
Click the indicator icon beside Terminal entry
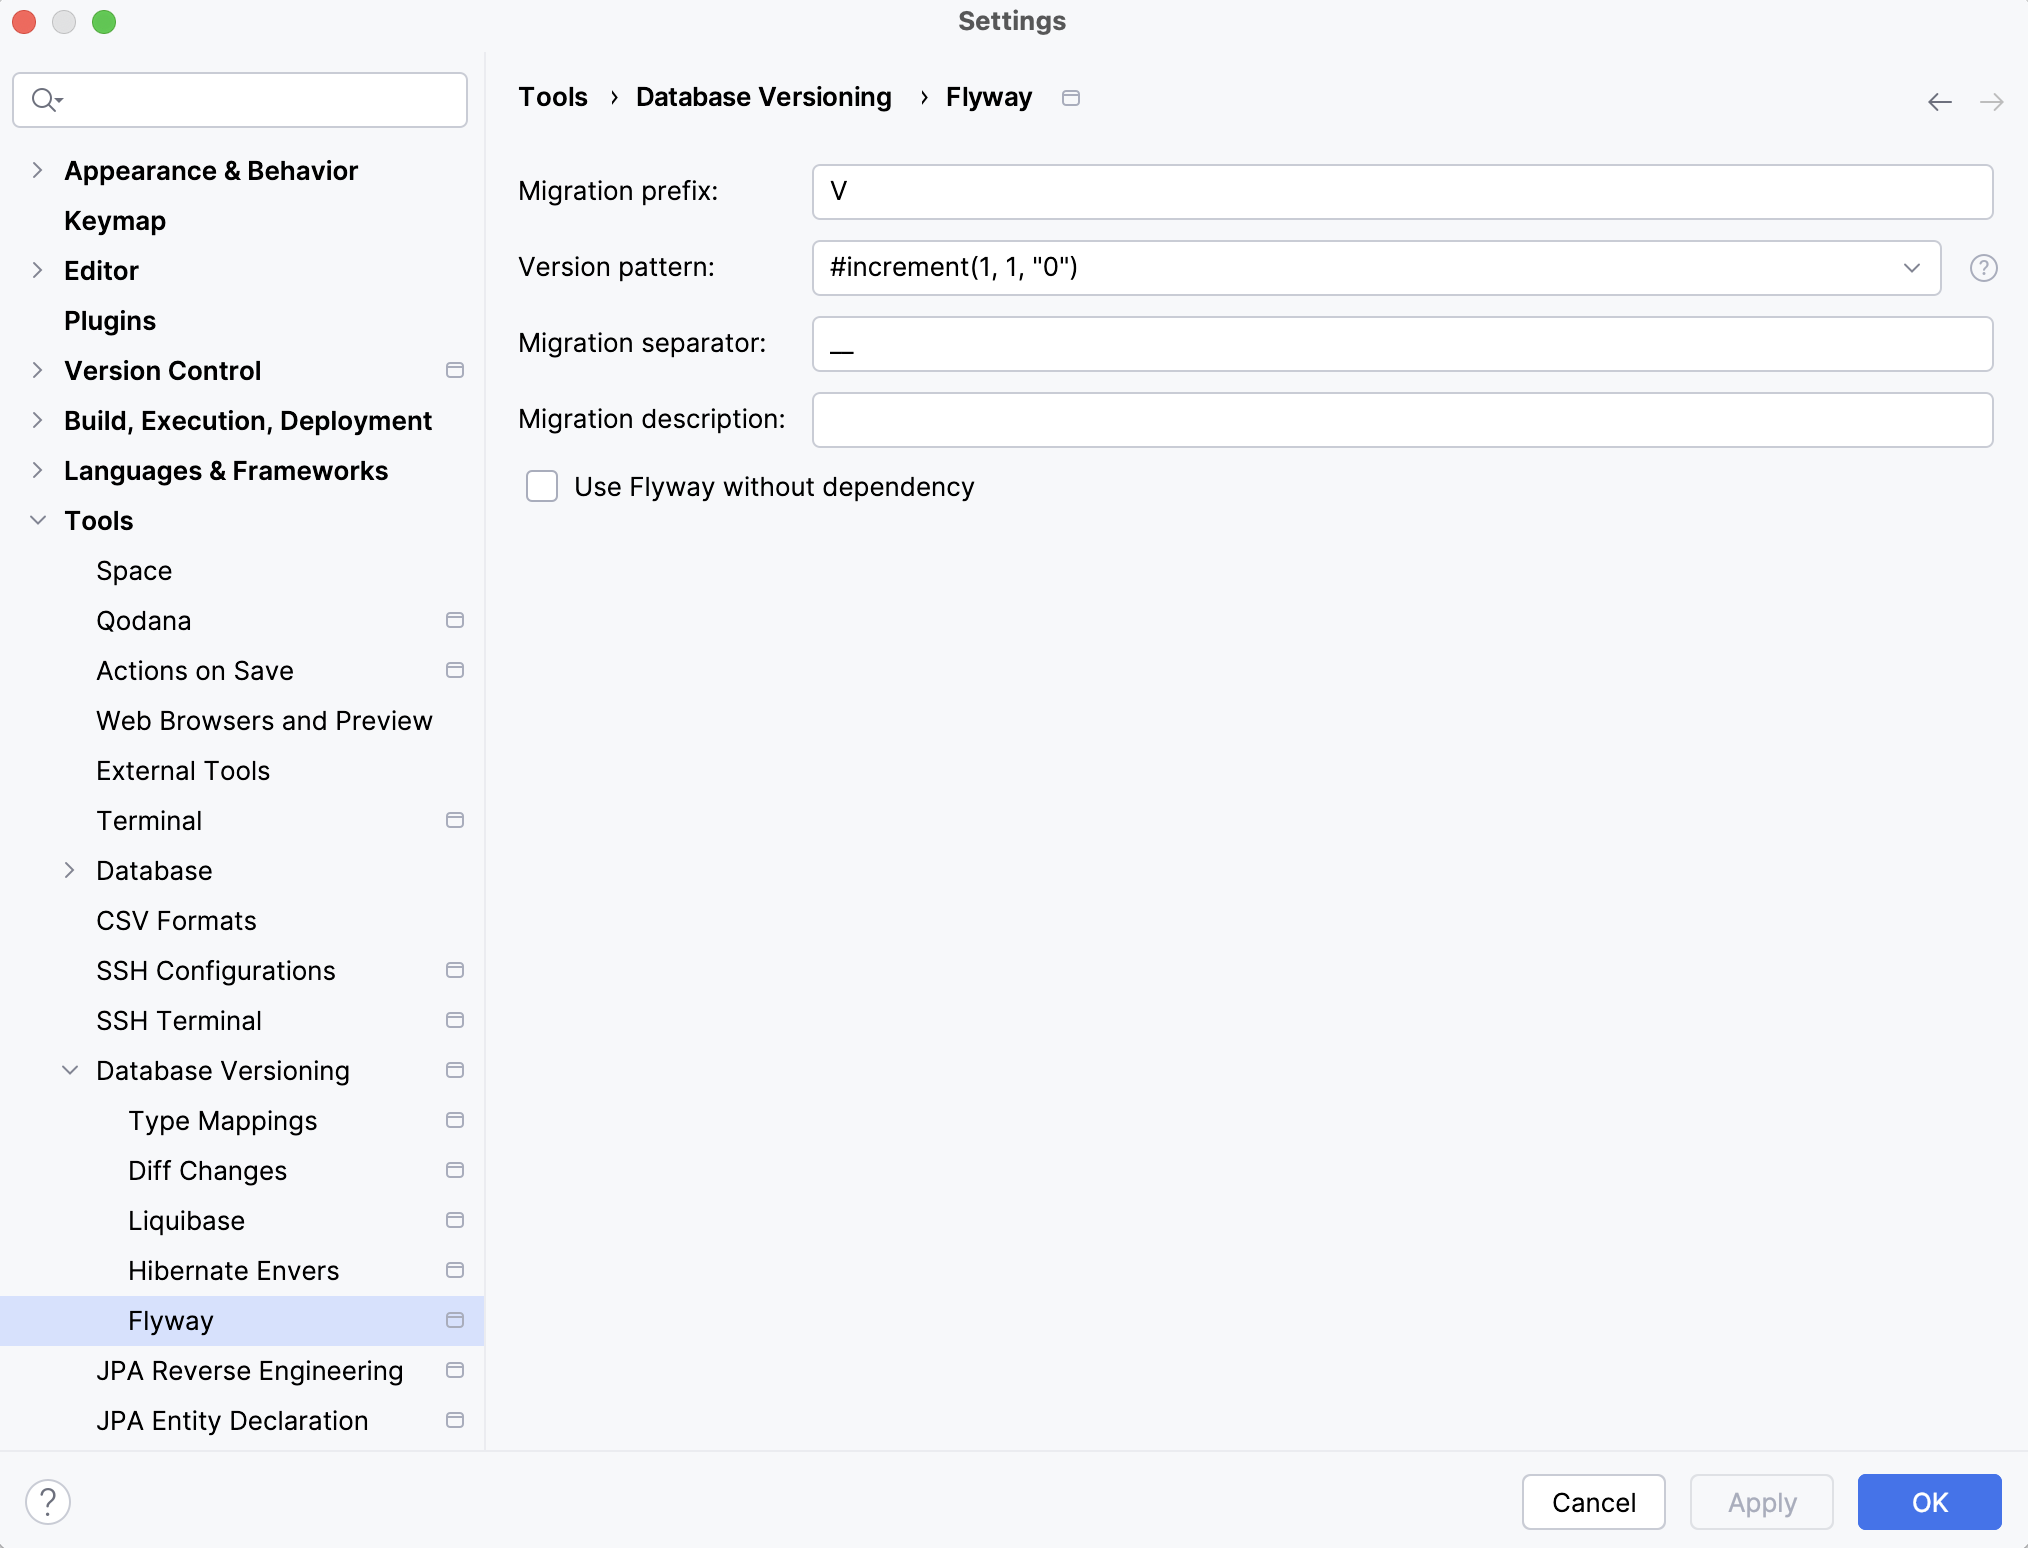coord(455,820)
